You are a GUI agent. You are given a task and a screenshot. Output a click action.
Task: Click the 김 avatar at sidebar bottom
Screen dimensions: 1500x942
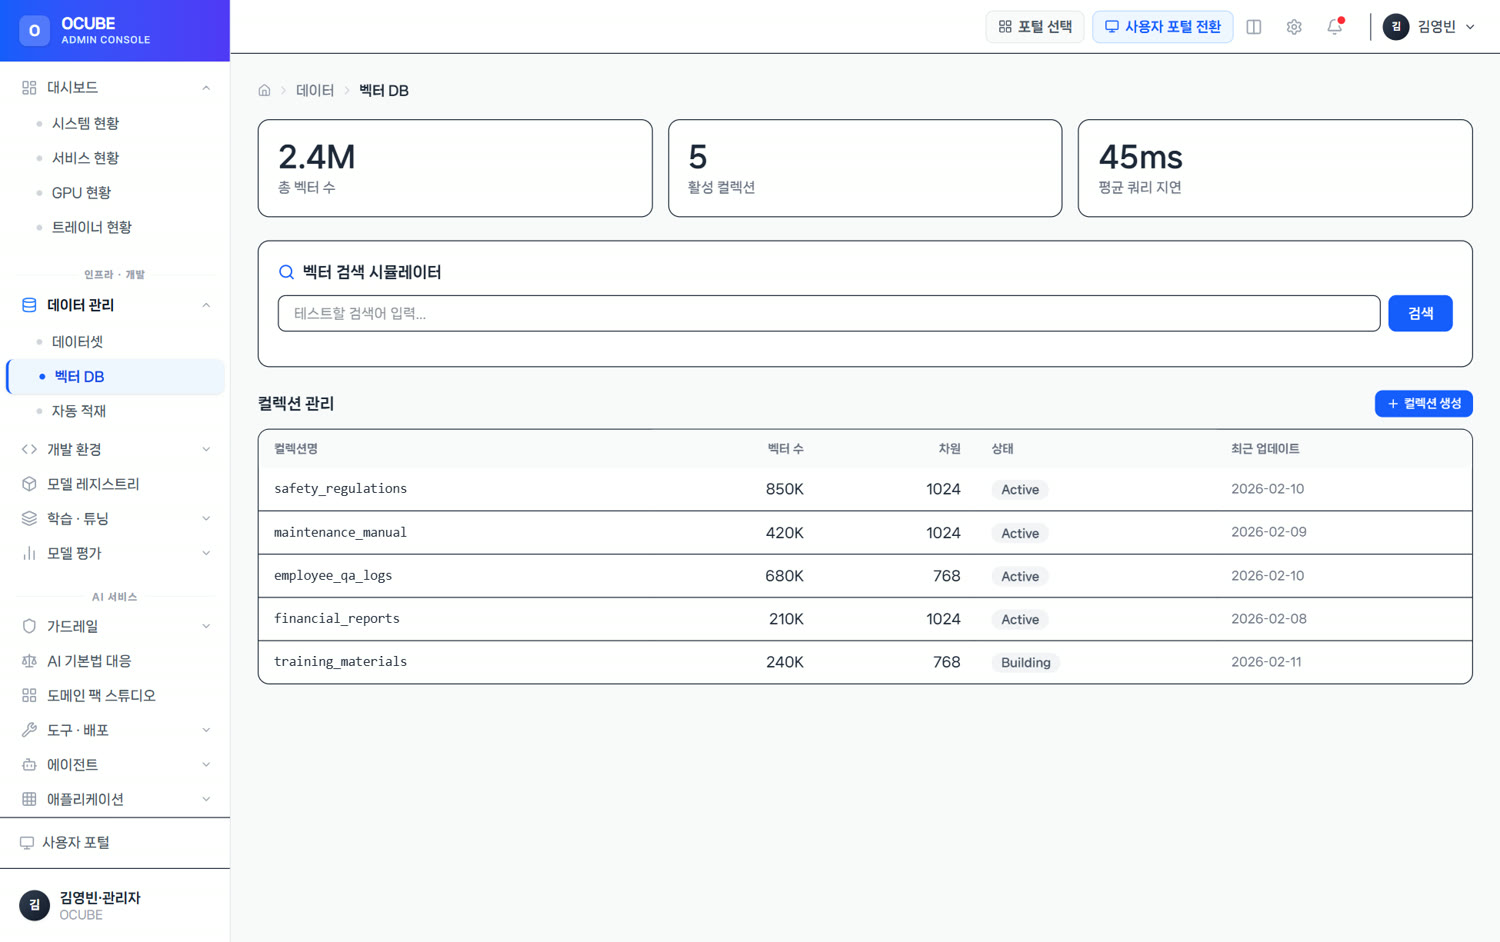(x=34, y=905)
